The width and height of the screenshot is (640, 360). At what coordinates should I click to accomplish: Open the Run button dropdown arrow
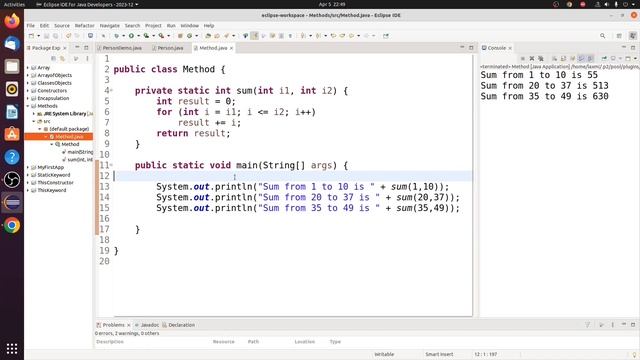point(138,36)
